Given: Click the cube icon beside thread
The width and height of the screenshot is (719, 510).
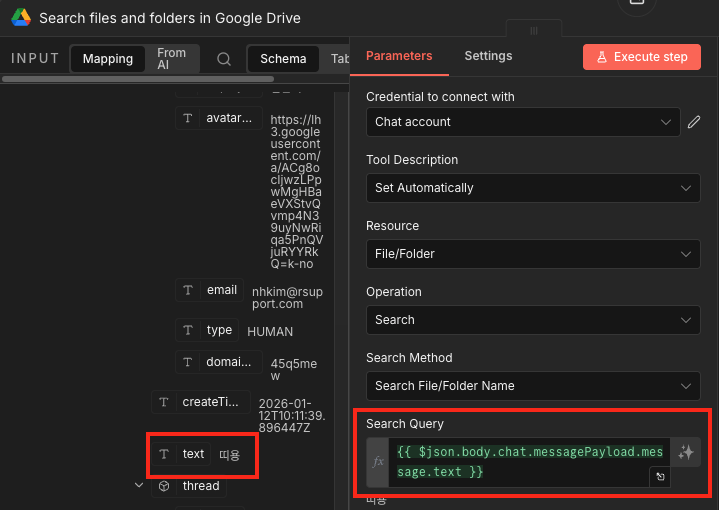Looking at the screenshot, I should click(x=164, y=486).
